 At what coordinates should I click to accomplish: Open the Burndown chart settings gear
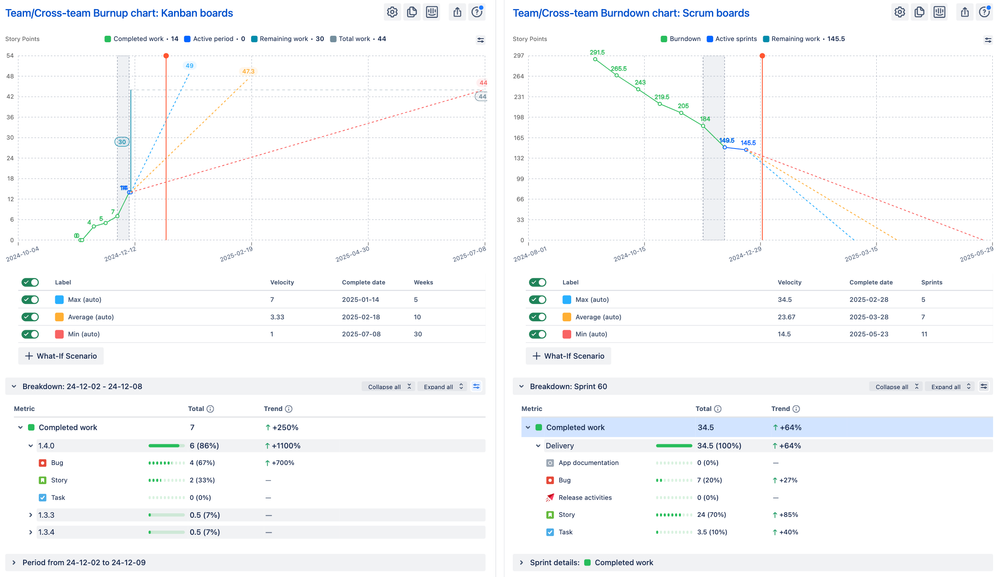(899, 12)
